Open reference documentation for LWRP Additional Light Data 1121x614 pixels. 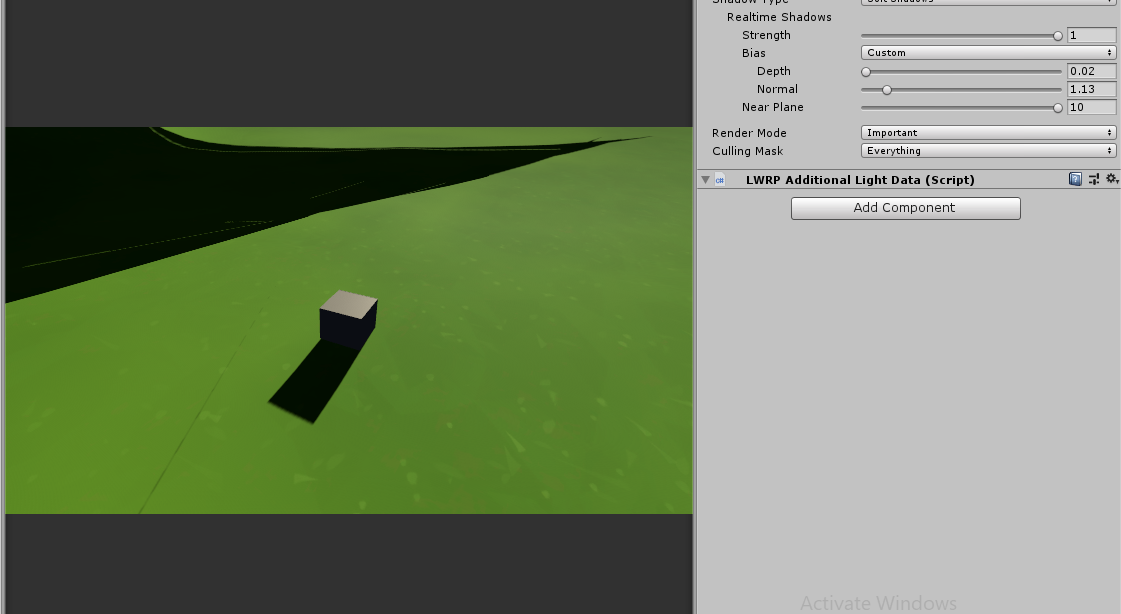(x=1075, y=179)
